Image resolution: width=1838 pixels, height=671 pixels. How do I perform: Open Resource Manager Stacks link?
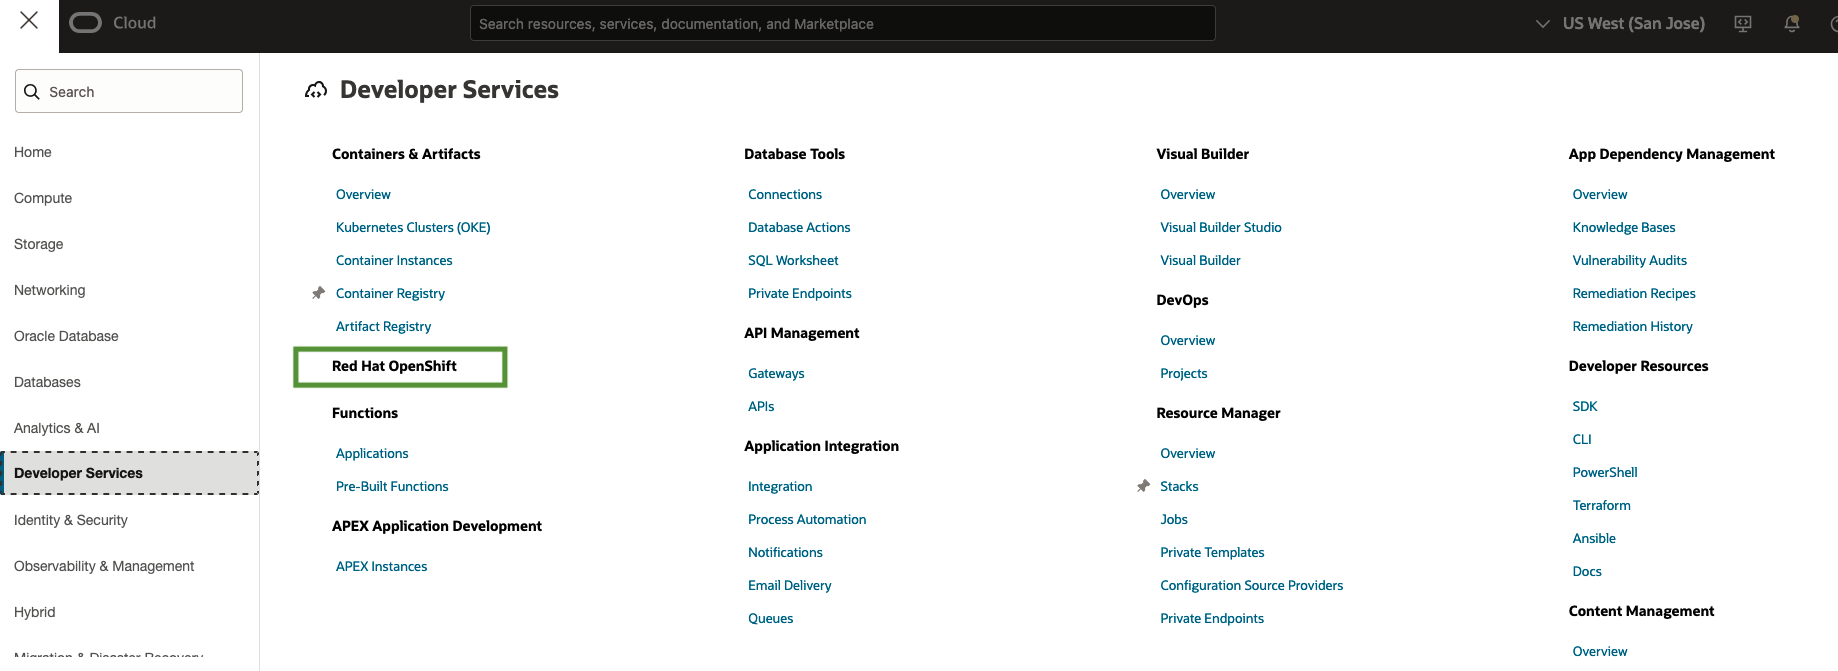pyautogui.click(x=1179, y=486)
